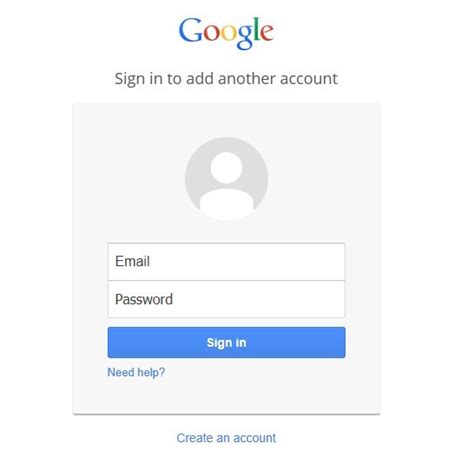Click the green letter l in Google logo
474x450 pixels.
[255, 29]
